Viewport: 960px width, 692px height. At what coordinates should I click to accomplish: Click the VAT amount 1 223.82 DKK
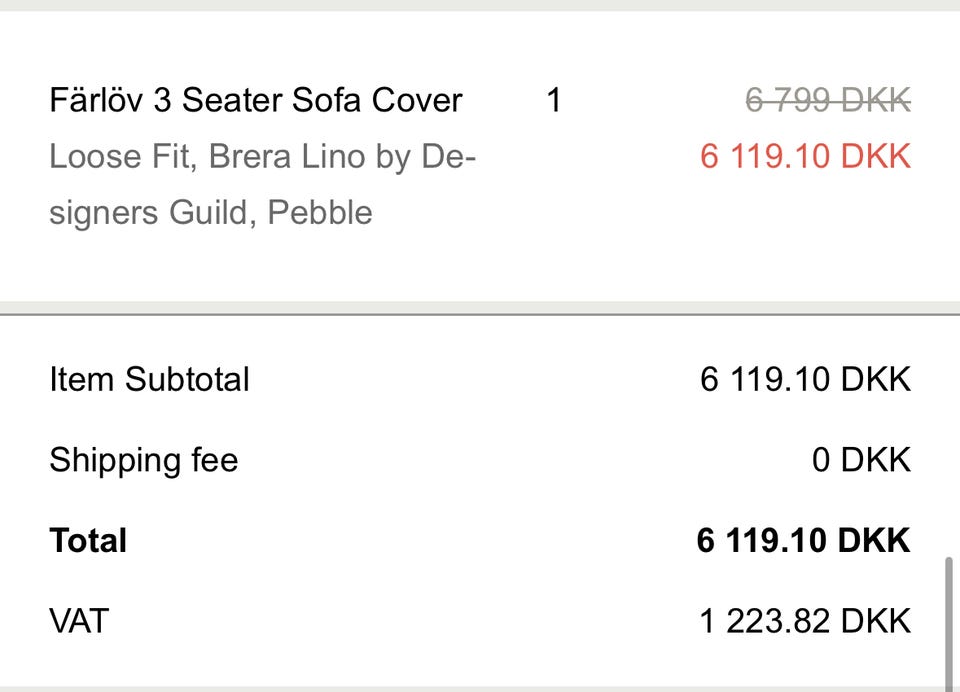[x=805, y=622]
